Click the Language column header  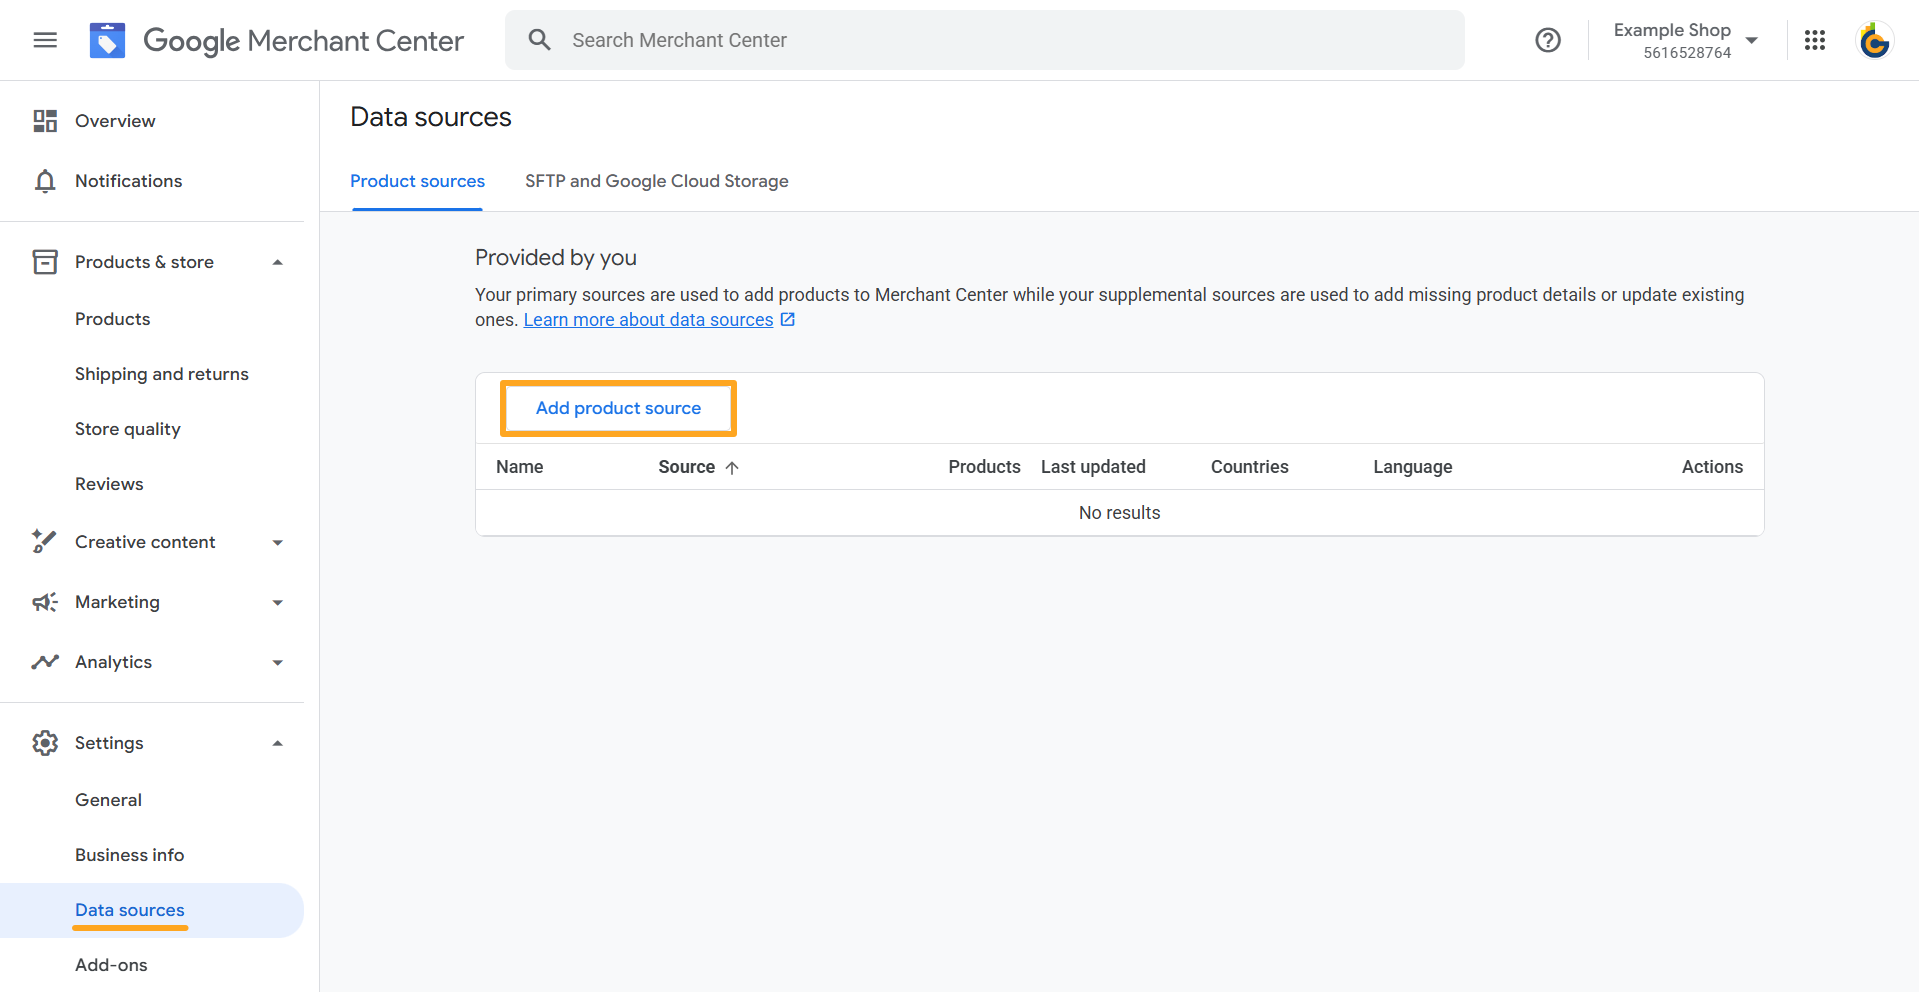click(1412, 467)
